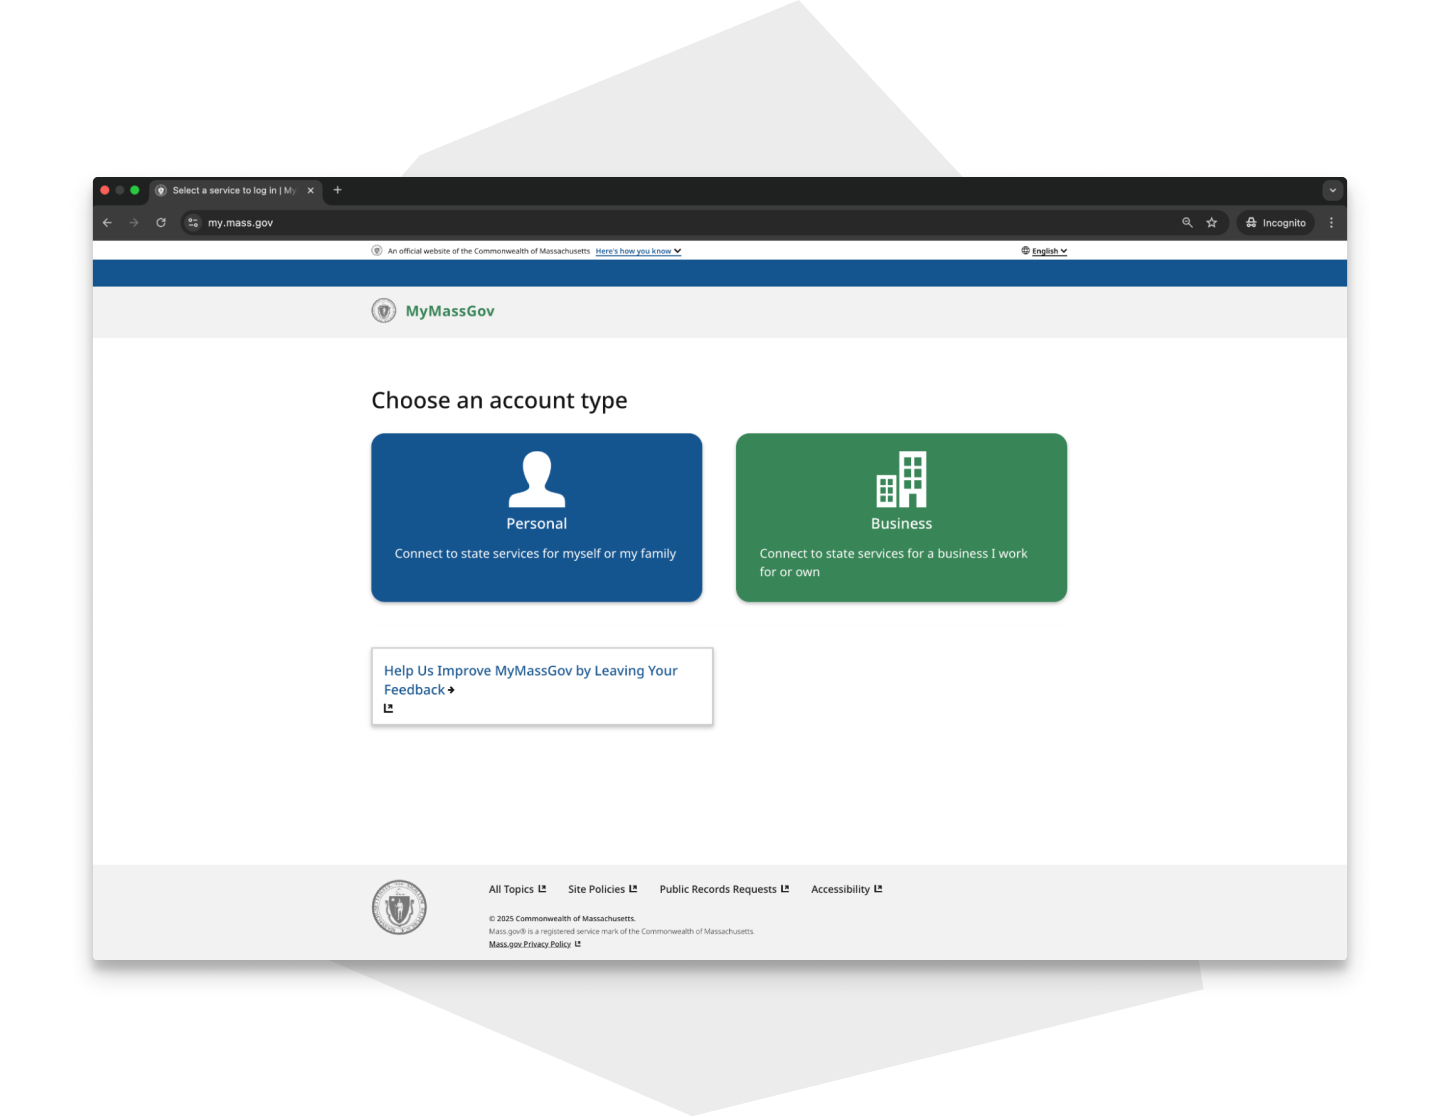This screenshot has width=1440, height=1117.
Task: Click the Personal silhouette icon
Action: pyautogui.click(x=537, y=479)
